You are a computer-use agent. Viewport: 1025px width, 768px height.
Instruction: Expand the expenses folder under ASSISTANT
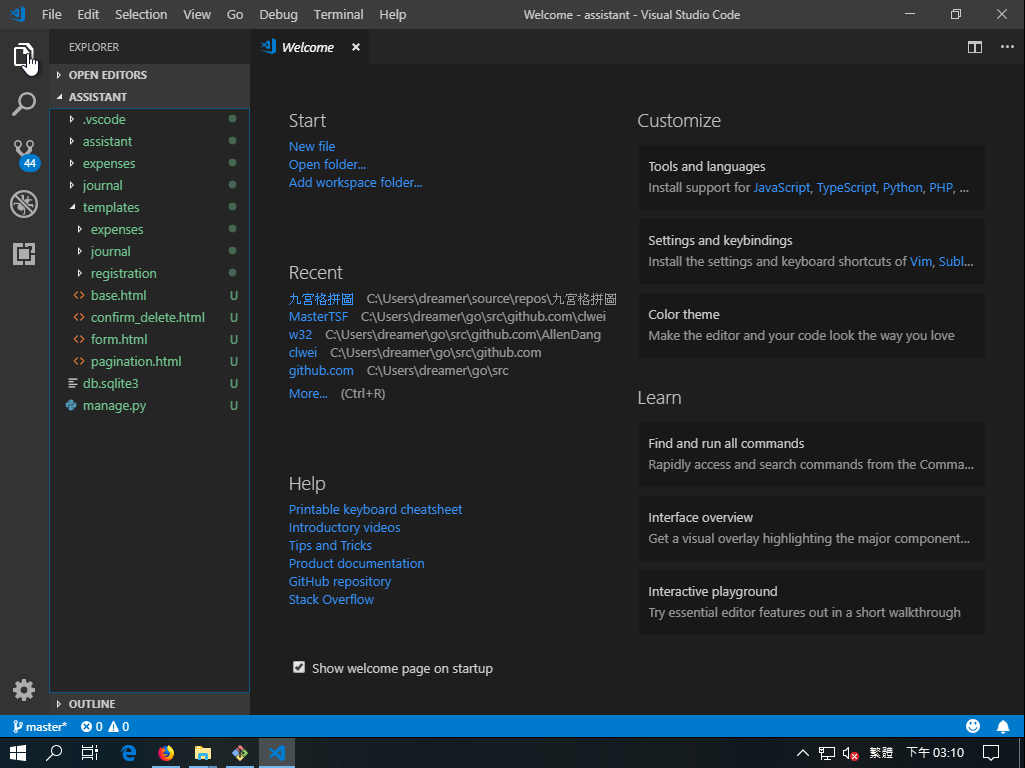pyautogui.click(x=108, y=163)
